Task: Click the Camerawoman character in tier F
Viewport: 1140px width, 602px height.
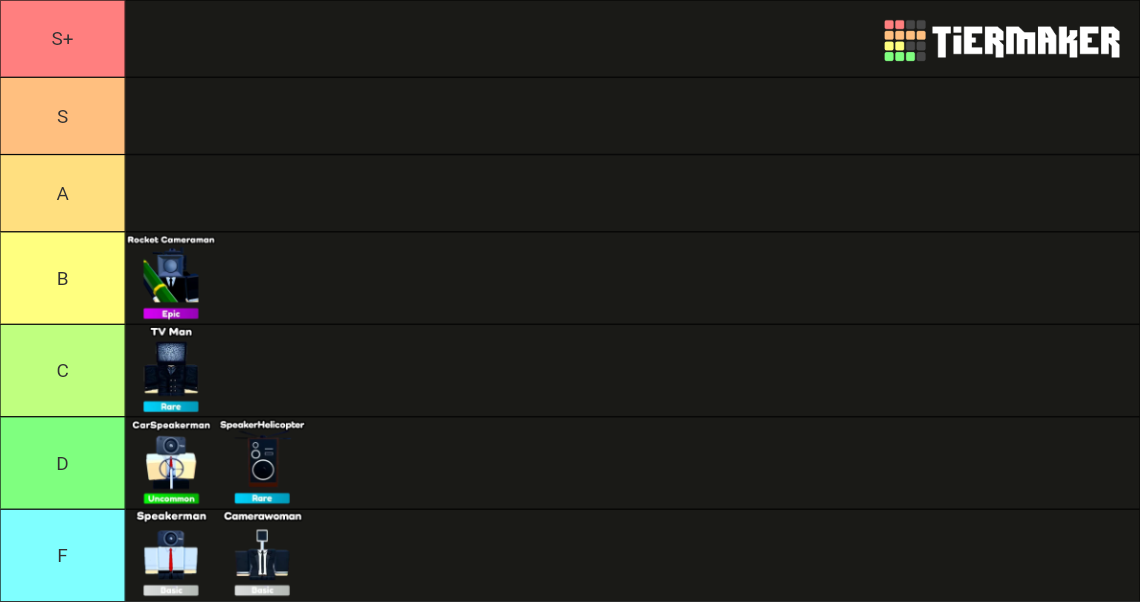Action: [x=260, y=553]
